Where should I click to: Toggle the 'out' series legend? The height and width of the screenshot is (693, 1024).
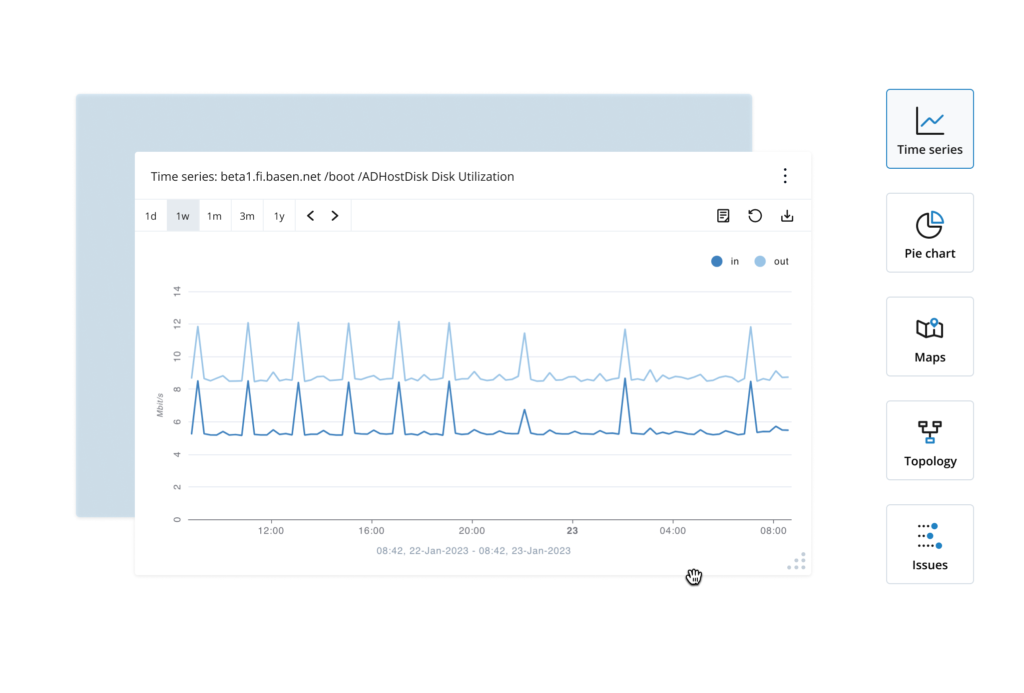771,261
